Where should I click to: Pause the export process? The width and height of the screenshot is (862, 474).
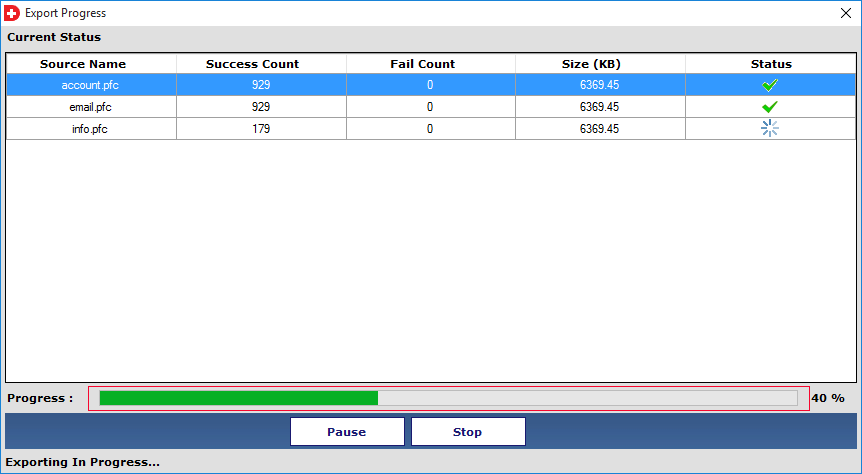pyautogui.click(x=347, y=432)
